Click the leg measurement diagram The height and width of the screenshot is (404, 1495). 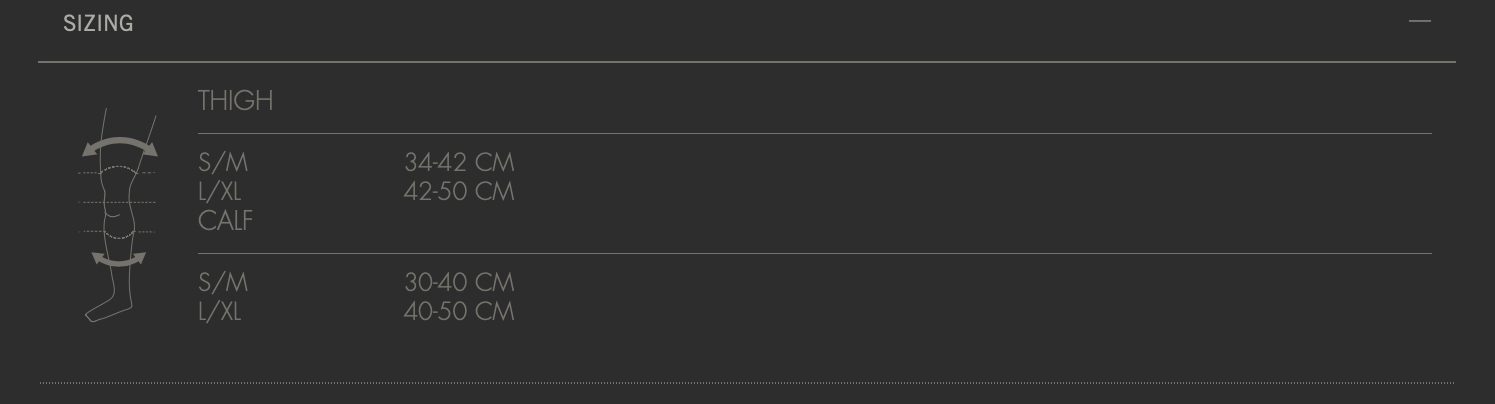[118, 215]
